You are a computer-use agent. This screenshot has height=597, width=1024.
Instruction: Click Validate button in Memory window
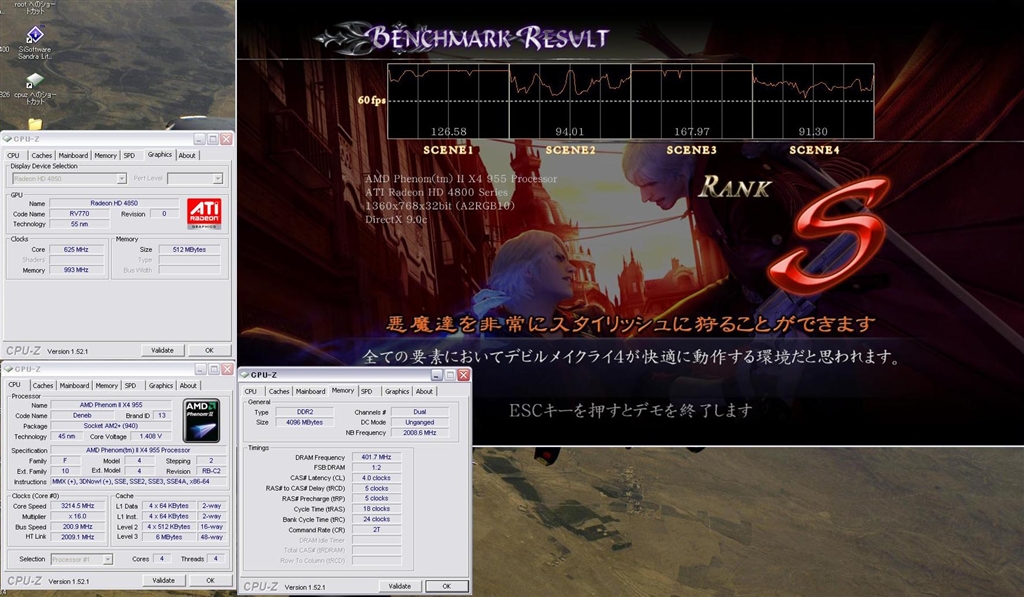[400, 586]
